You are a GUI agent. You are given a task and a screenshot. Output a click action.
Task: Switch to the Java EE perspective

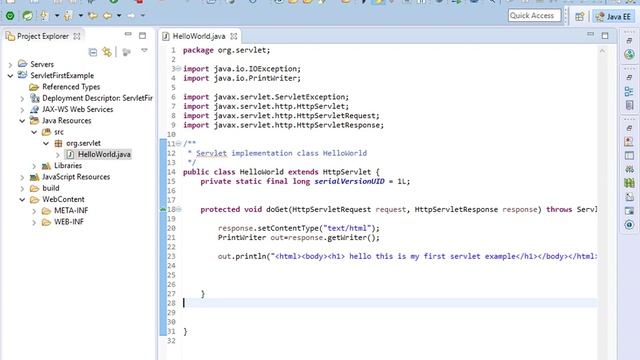pos(613,16)
